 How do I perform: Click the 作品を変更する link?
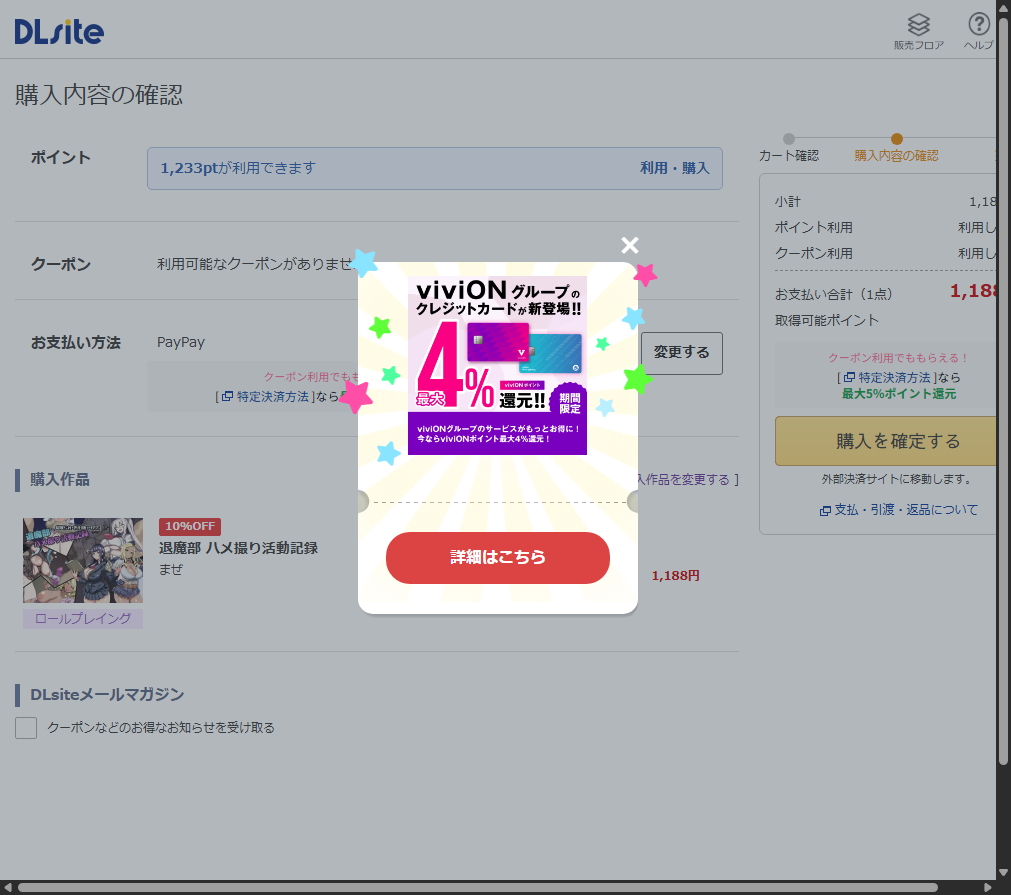tap(687, 480)
